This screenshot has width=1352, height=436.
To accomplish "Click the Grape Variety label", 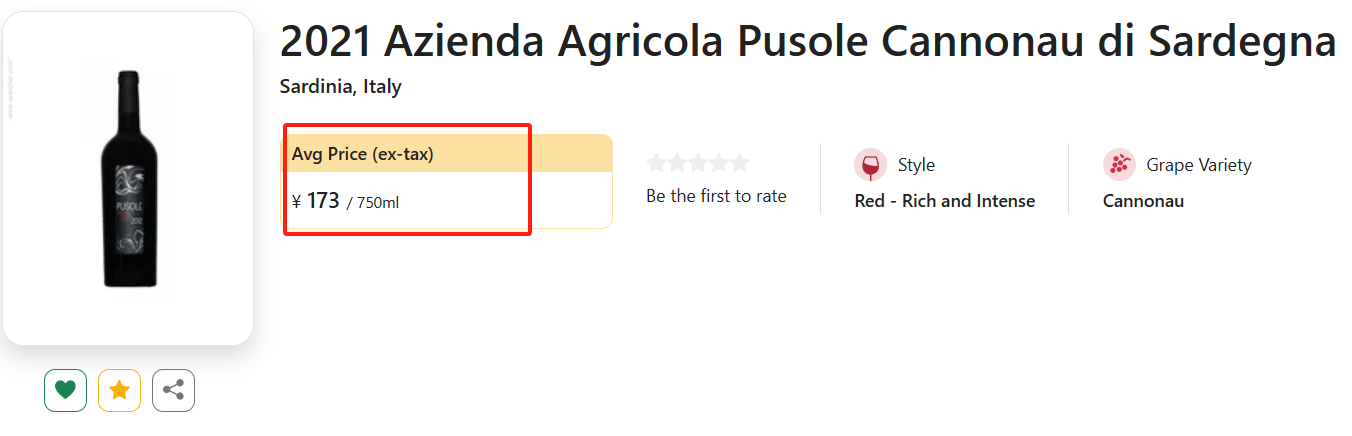I will 1198,165.
